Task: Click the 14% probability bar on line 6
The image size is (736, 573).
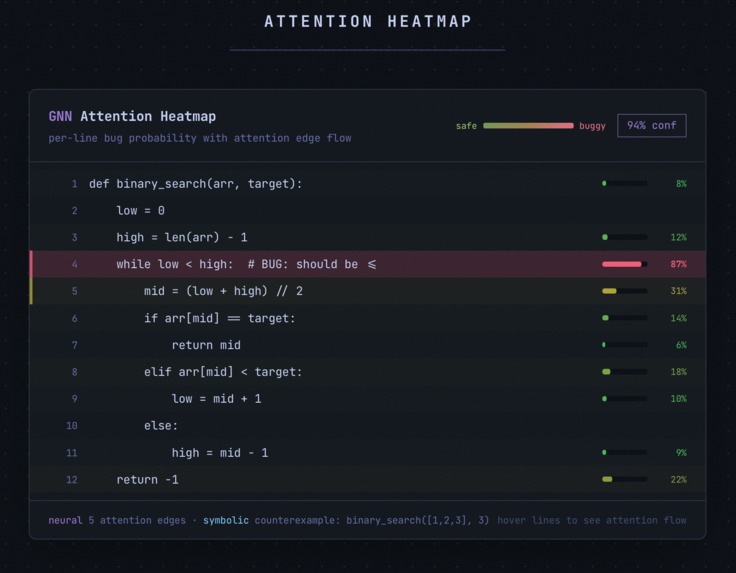Action: (x=625, y=318)
